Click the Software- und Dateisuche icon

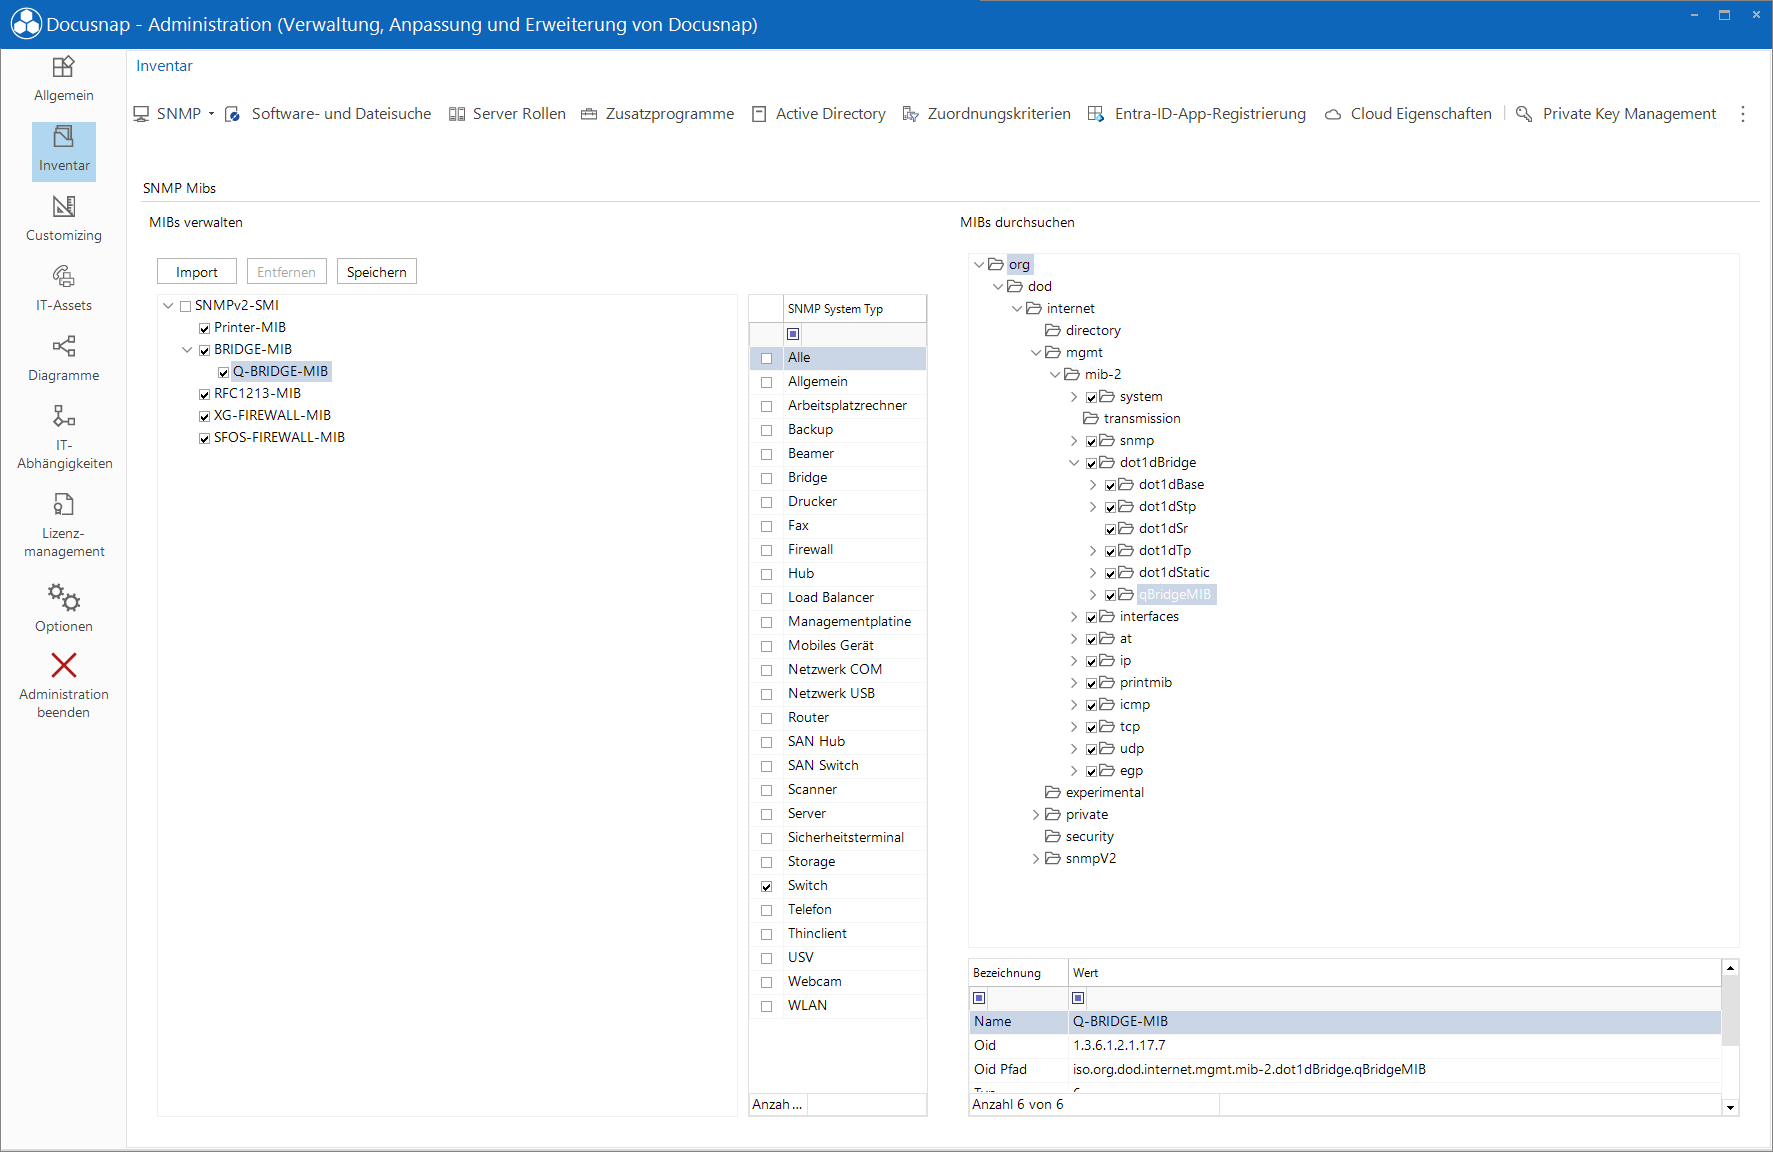pos(233,114)
